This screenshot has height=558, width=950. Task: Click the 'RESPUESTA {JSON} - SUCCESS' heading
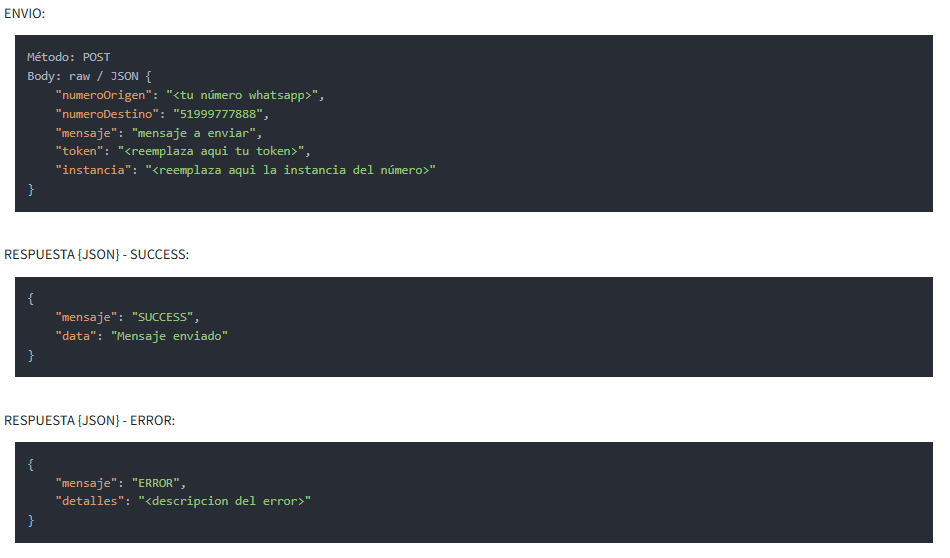click(97, 255)
